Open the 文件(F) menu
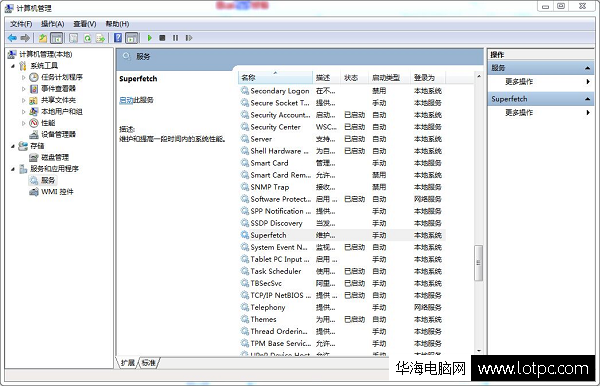 tap(21, 24)
